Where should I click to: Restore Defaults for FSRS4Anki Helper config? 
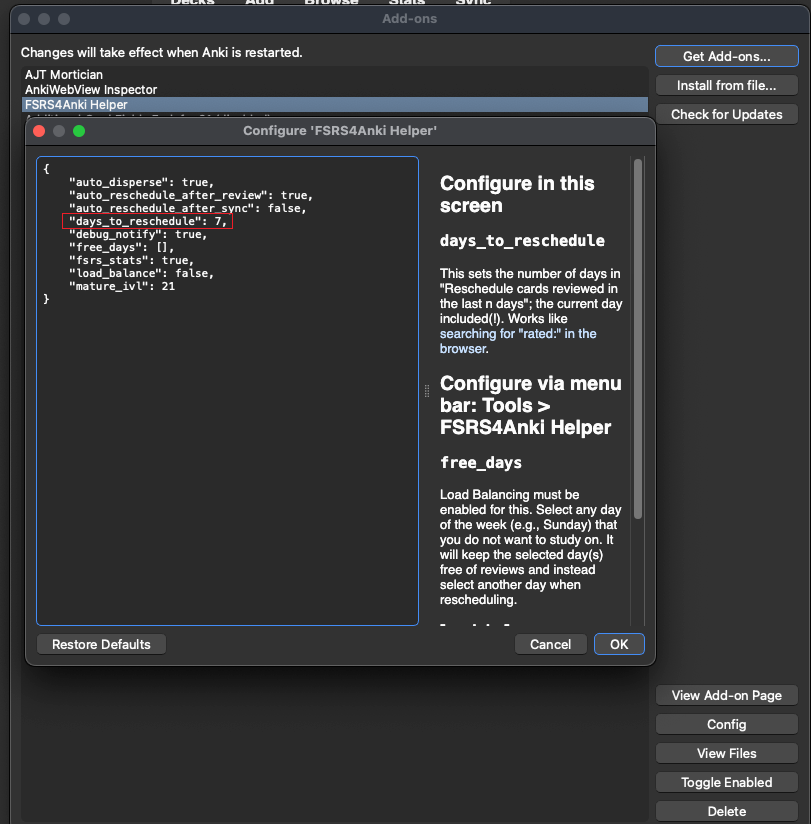point(100,644)
